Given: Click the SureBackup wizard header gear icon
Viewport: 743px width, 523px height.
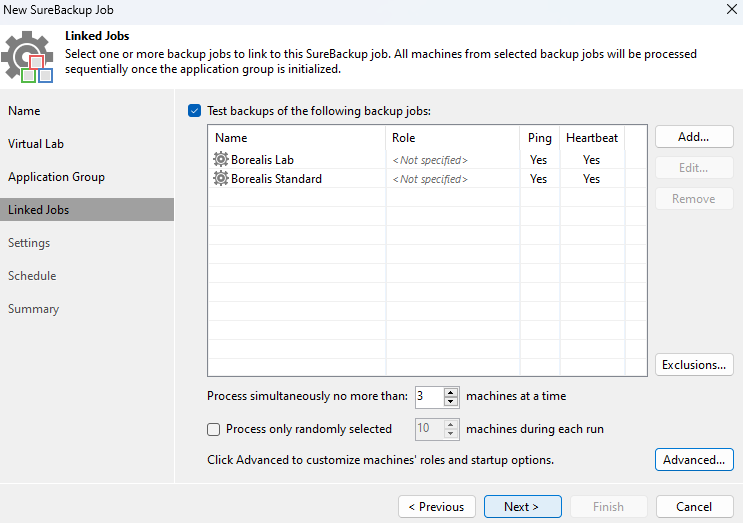Looking at the screenshot, I should click(27, 57).
